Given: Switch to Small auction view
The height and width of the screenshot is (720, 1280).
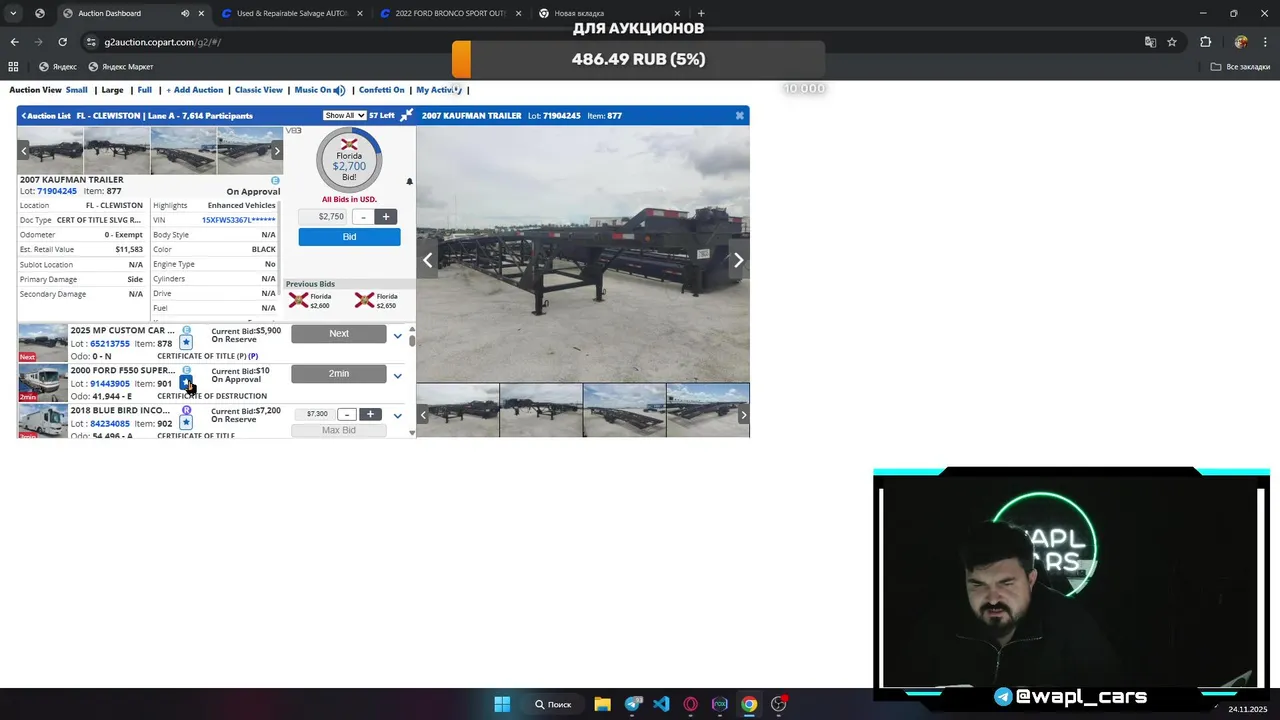Looking at the screenshot, I should 77,90.
